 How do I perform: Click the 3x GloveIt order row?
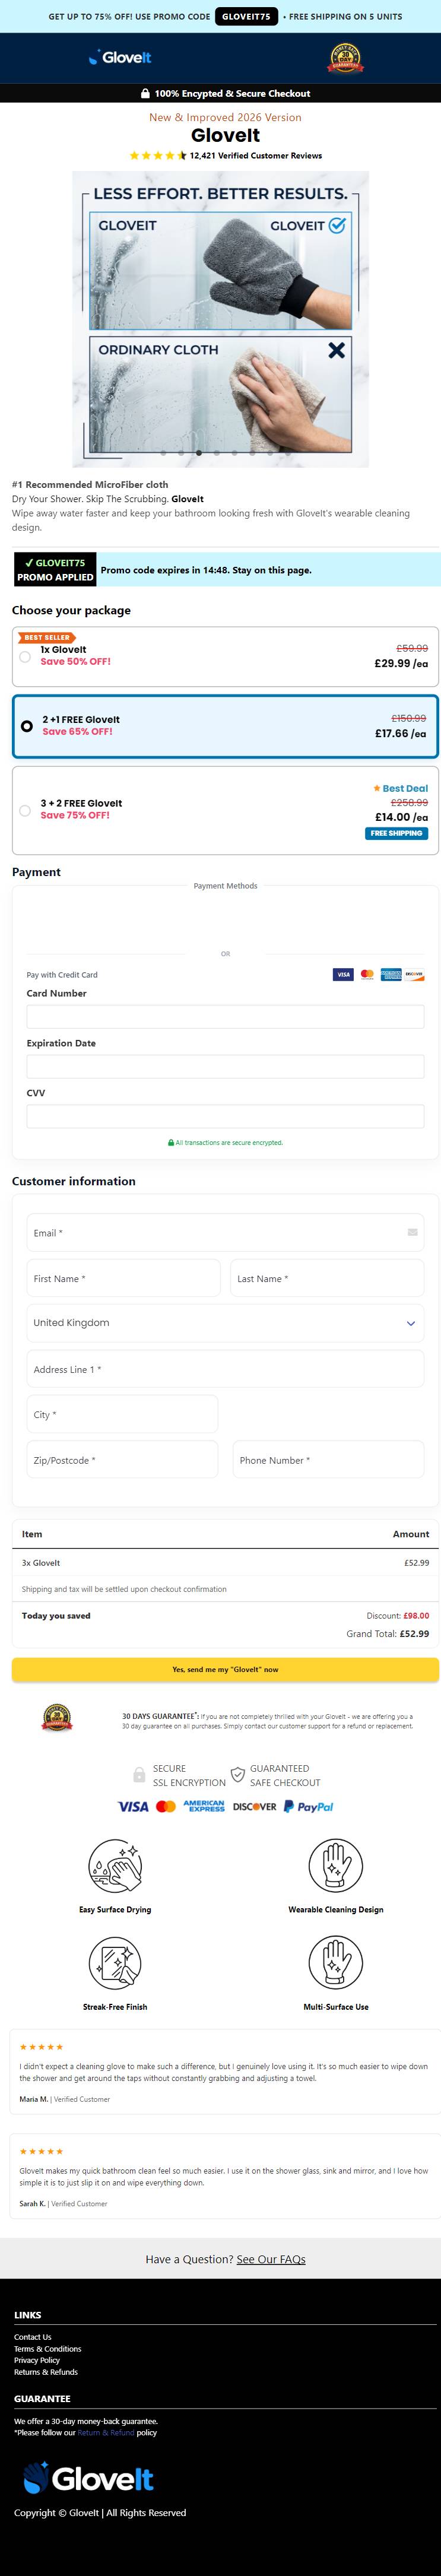225,1562
